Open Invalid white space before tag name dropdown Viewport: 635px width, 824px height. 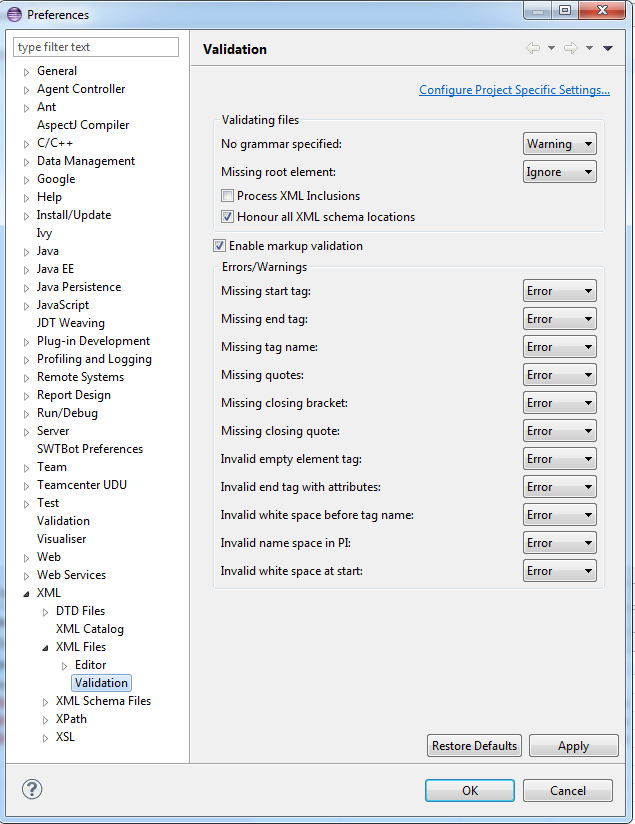pos(559,515)
